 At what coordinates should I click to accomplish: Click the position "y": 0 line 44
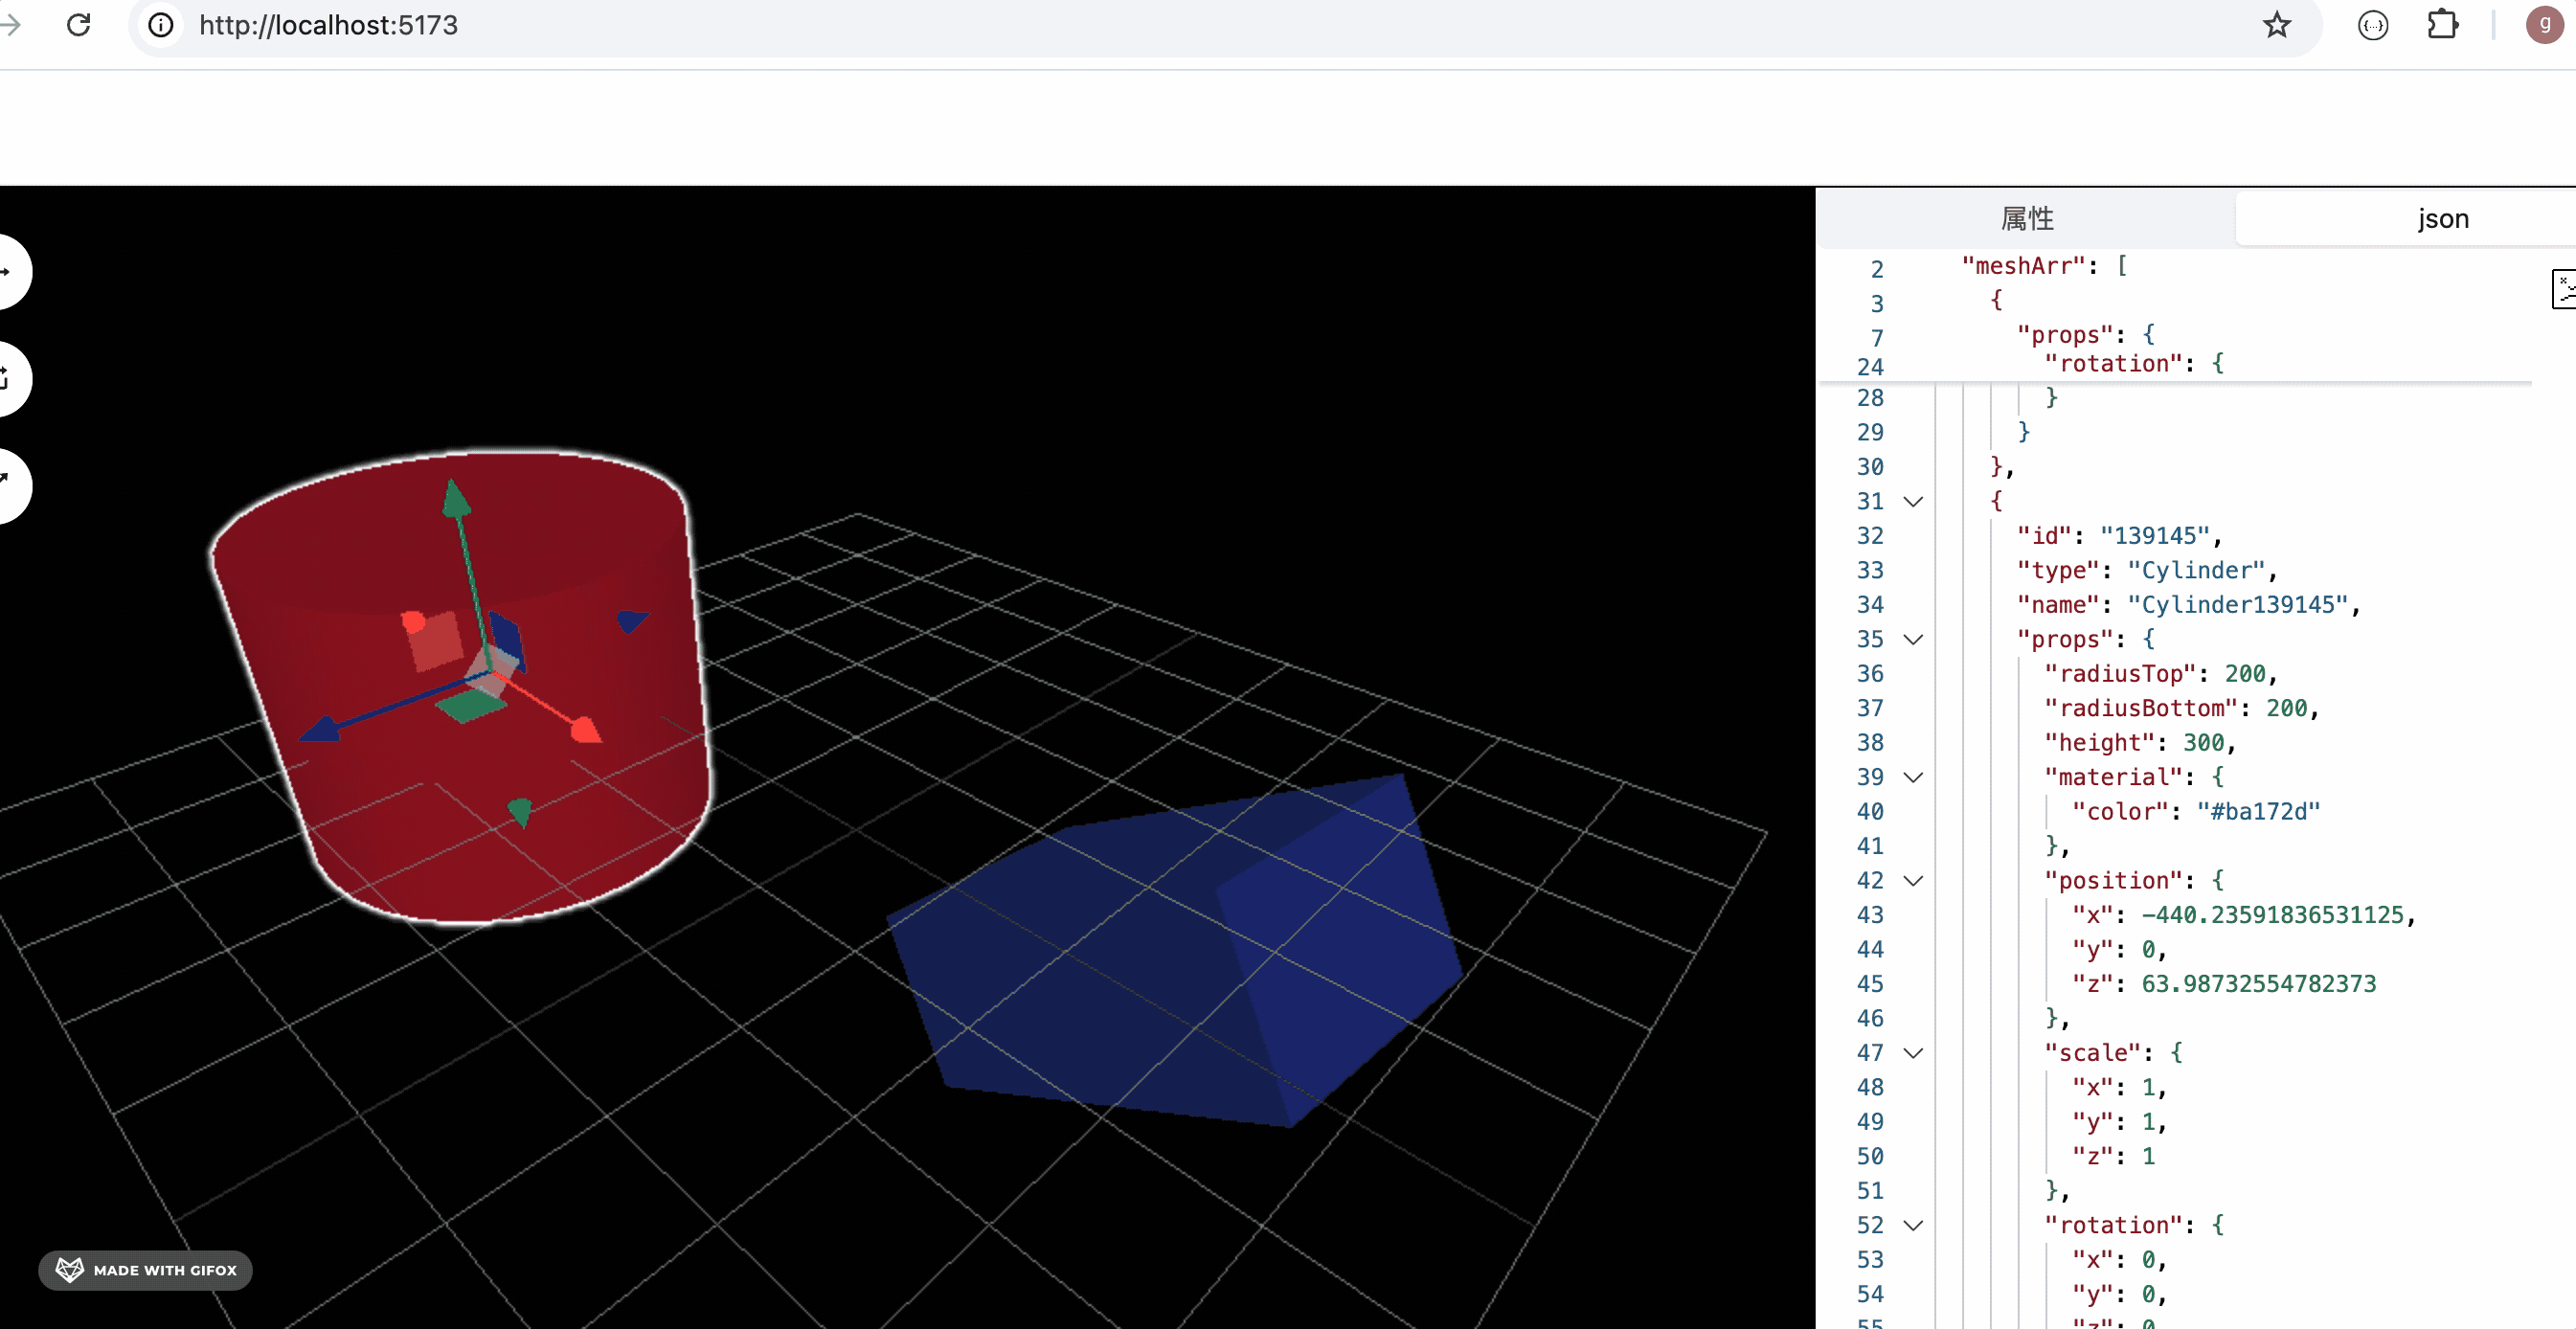2118,949
